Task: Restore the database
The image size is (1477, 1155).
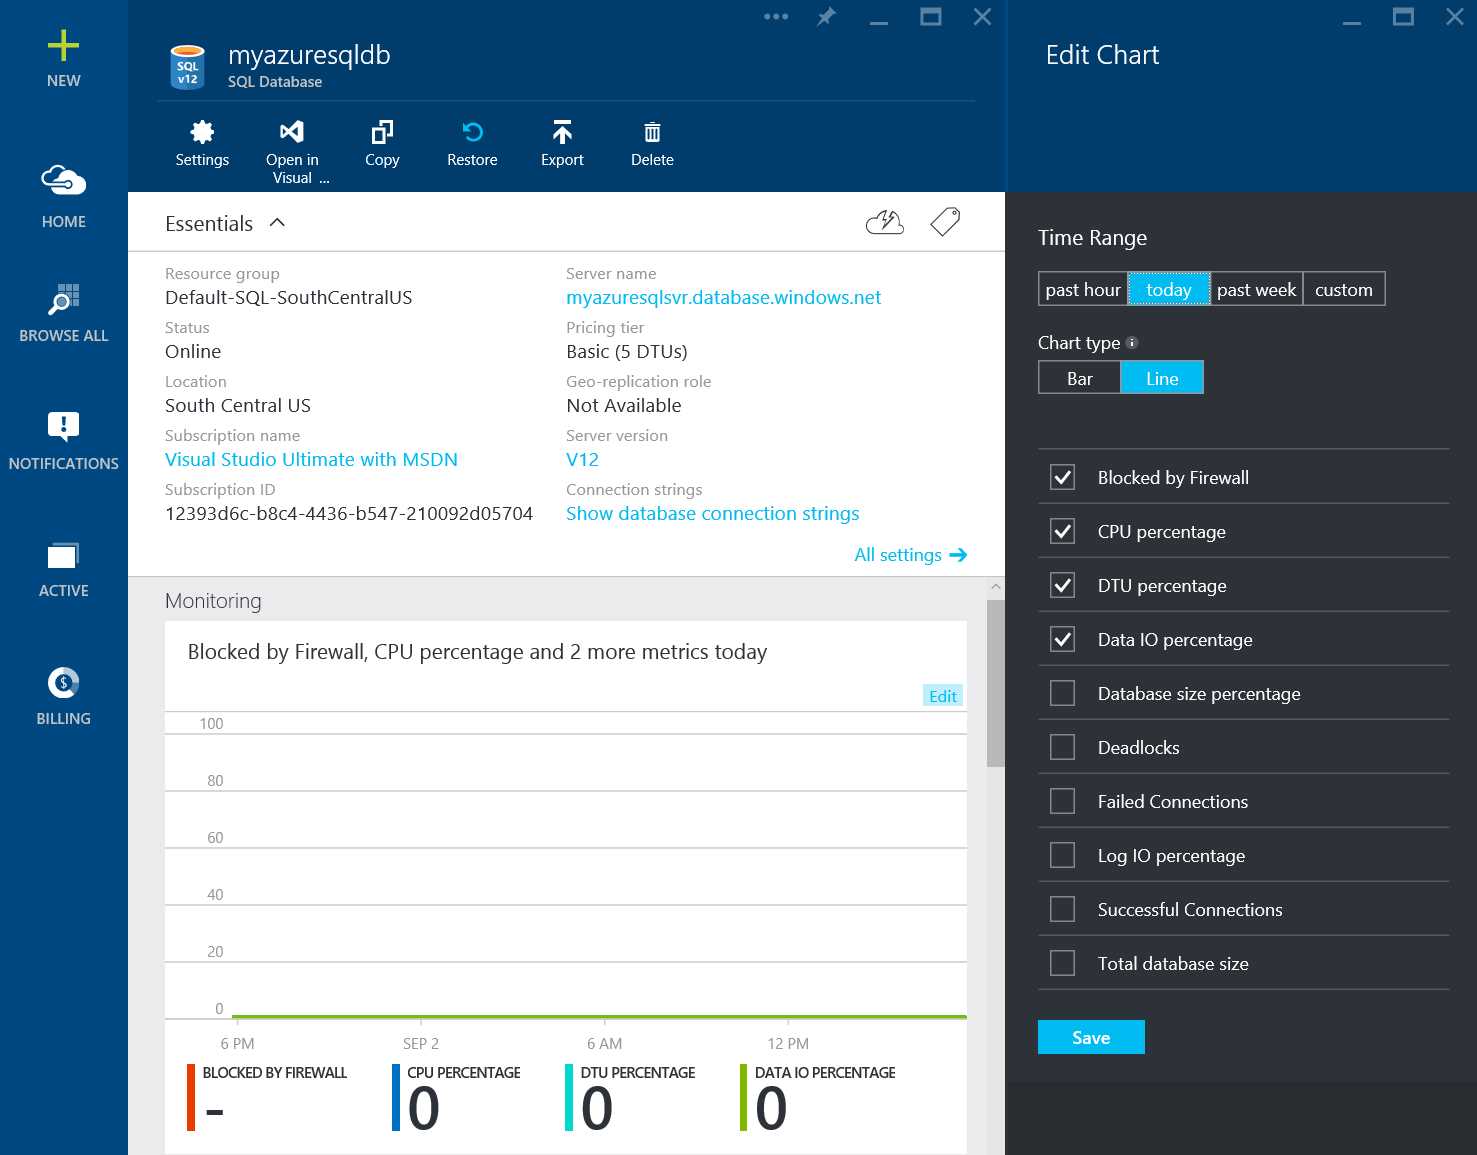Action: point(471,143)
